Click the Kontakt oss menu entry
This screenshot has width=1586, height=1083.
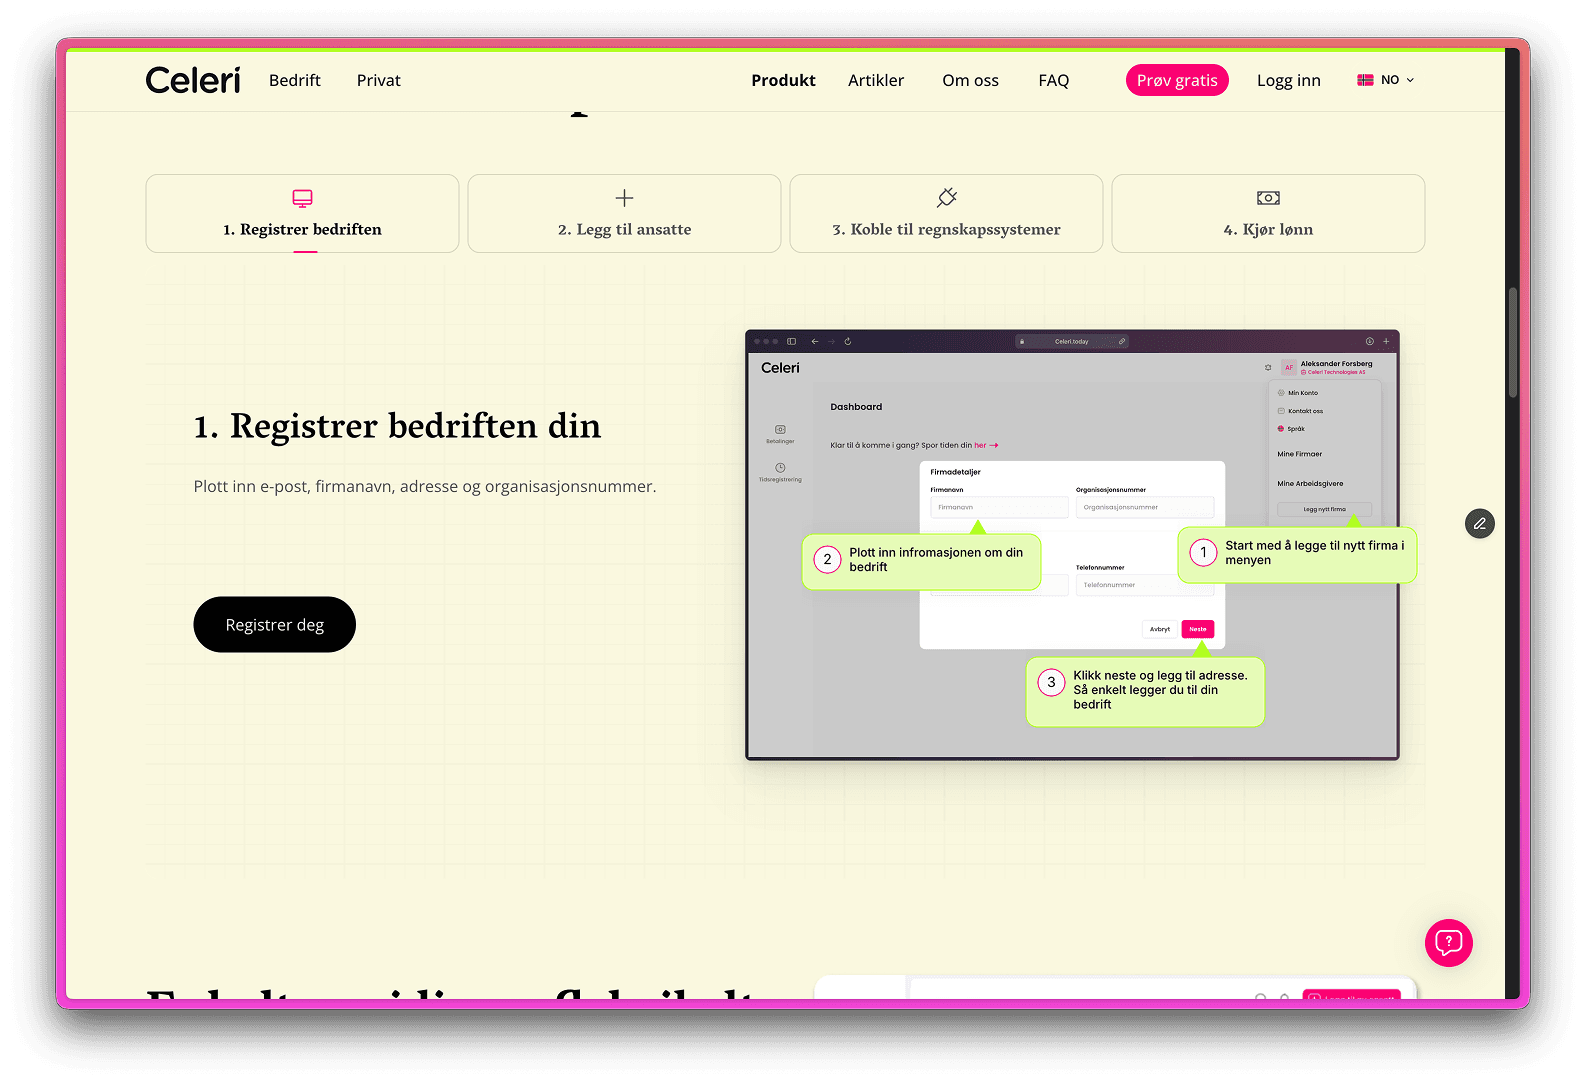[x=1300, y=411]
